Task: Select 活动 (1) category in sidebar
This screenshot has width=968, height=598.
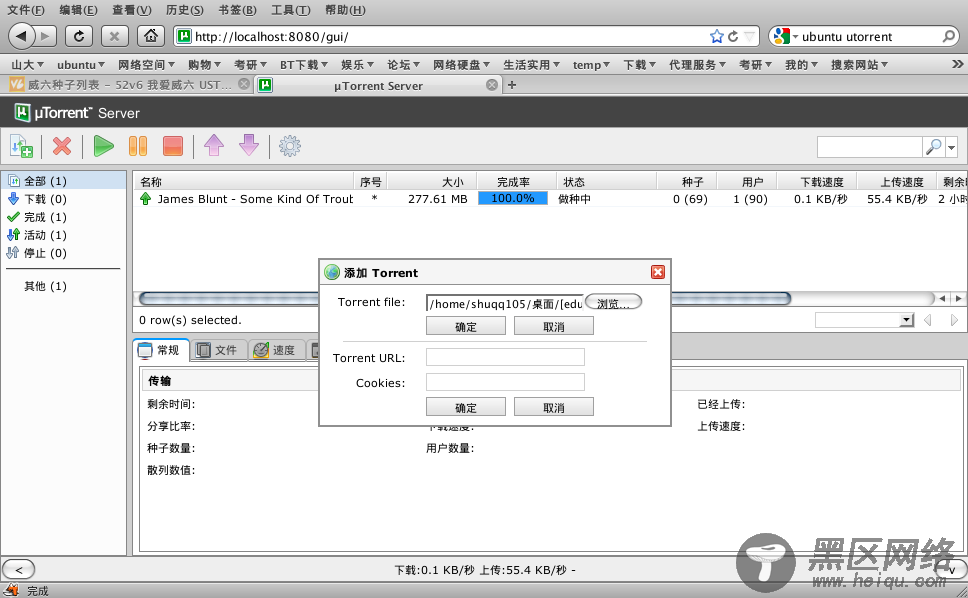Action: (64, 235)
